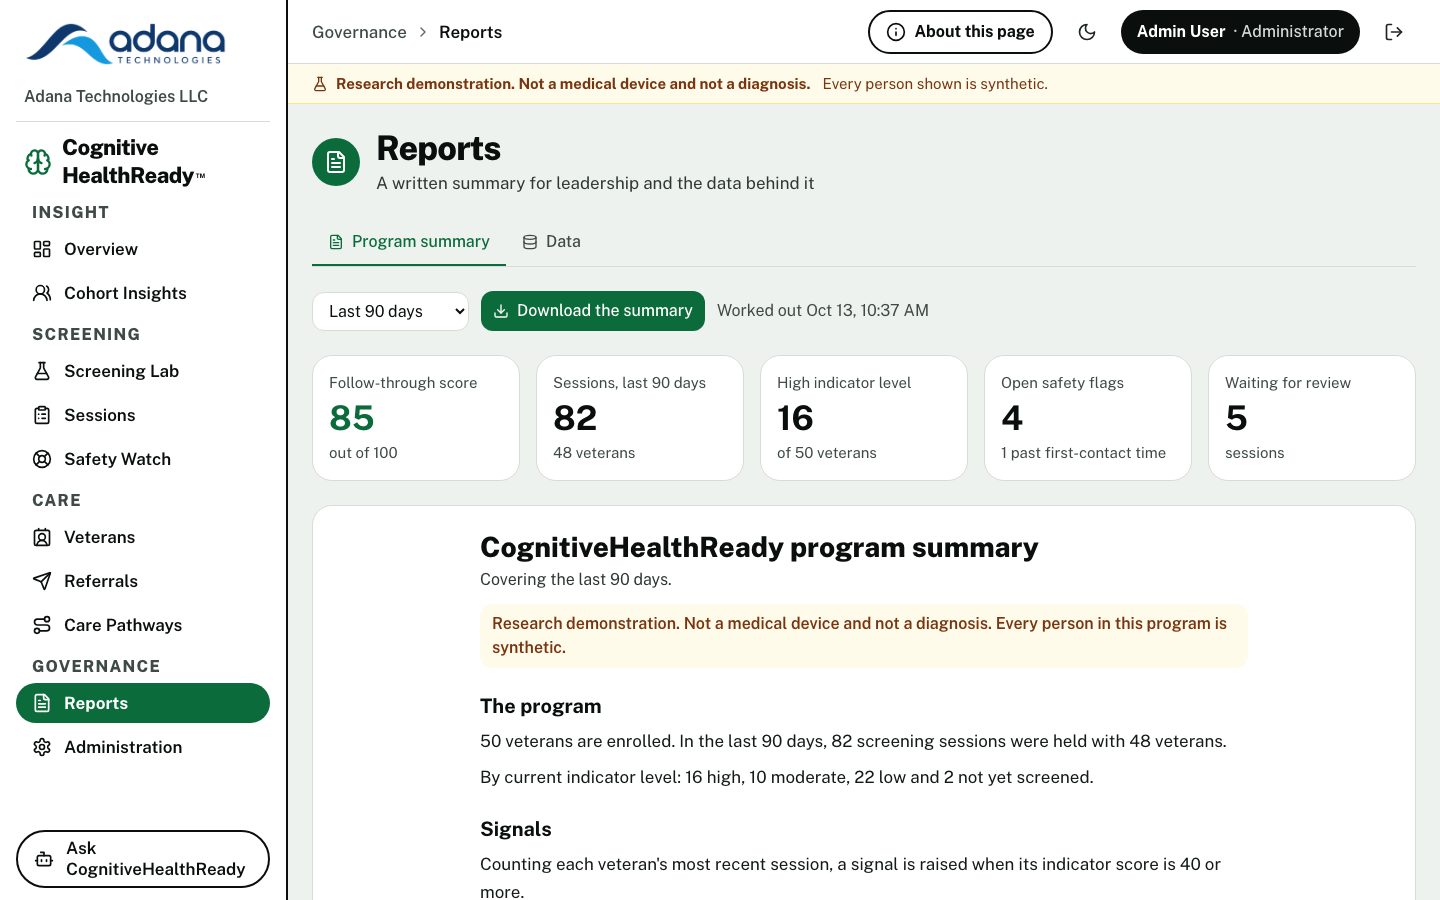The image size is (1440, 900).
Task: Open Care Pathways route icon
Action: coord(42,625)
